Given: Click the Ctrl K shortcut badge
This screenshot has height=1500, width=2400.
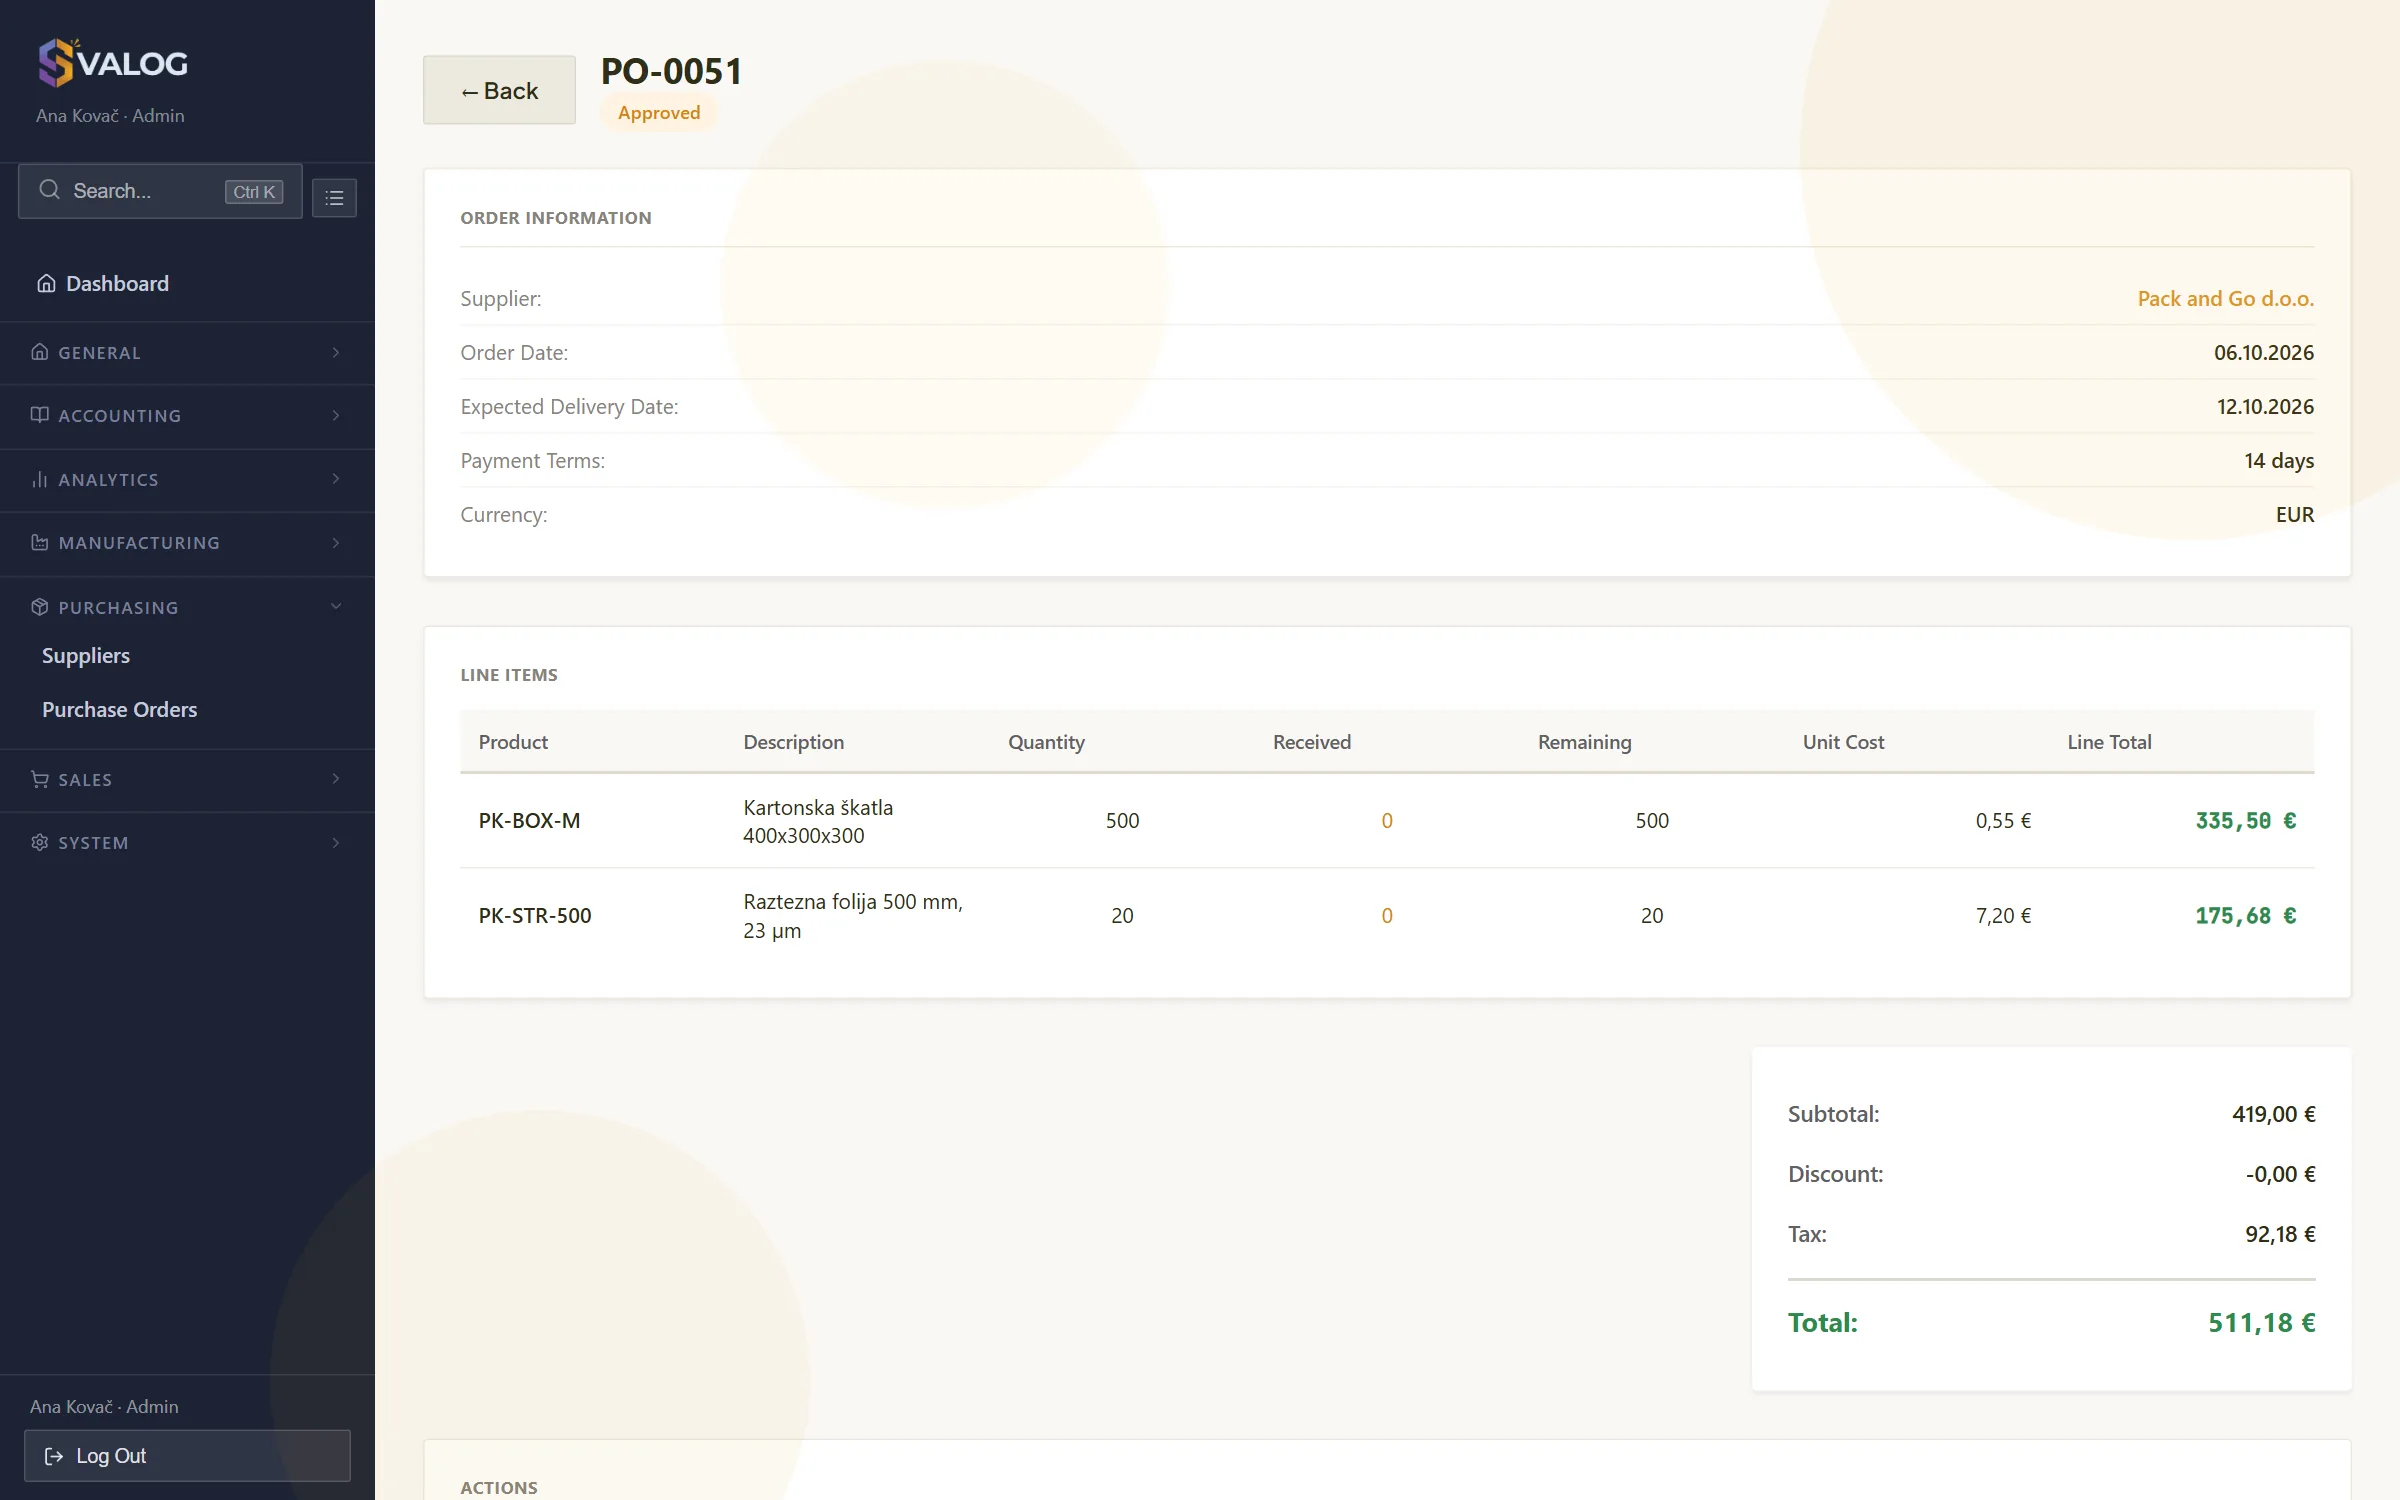Looking at the screenshot, I should (254, 192).
